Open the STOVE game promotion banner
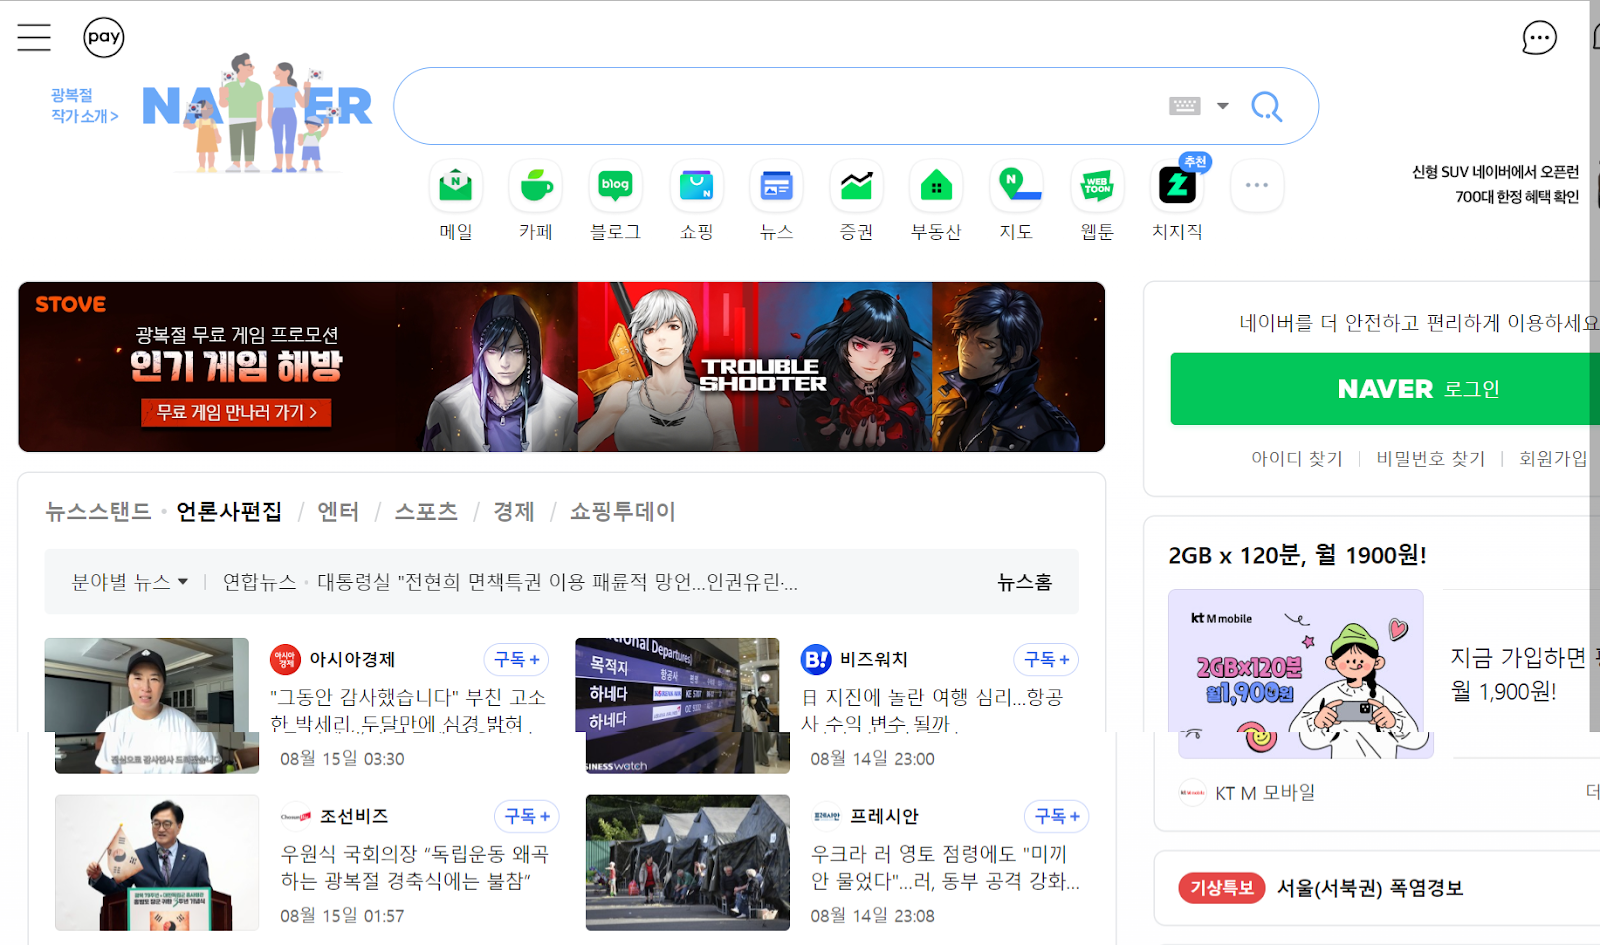The width and height of the screenshot is (1600, 945). pyautogui.click(x=561, y=367)
